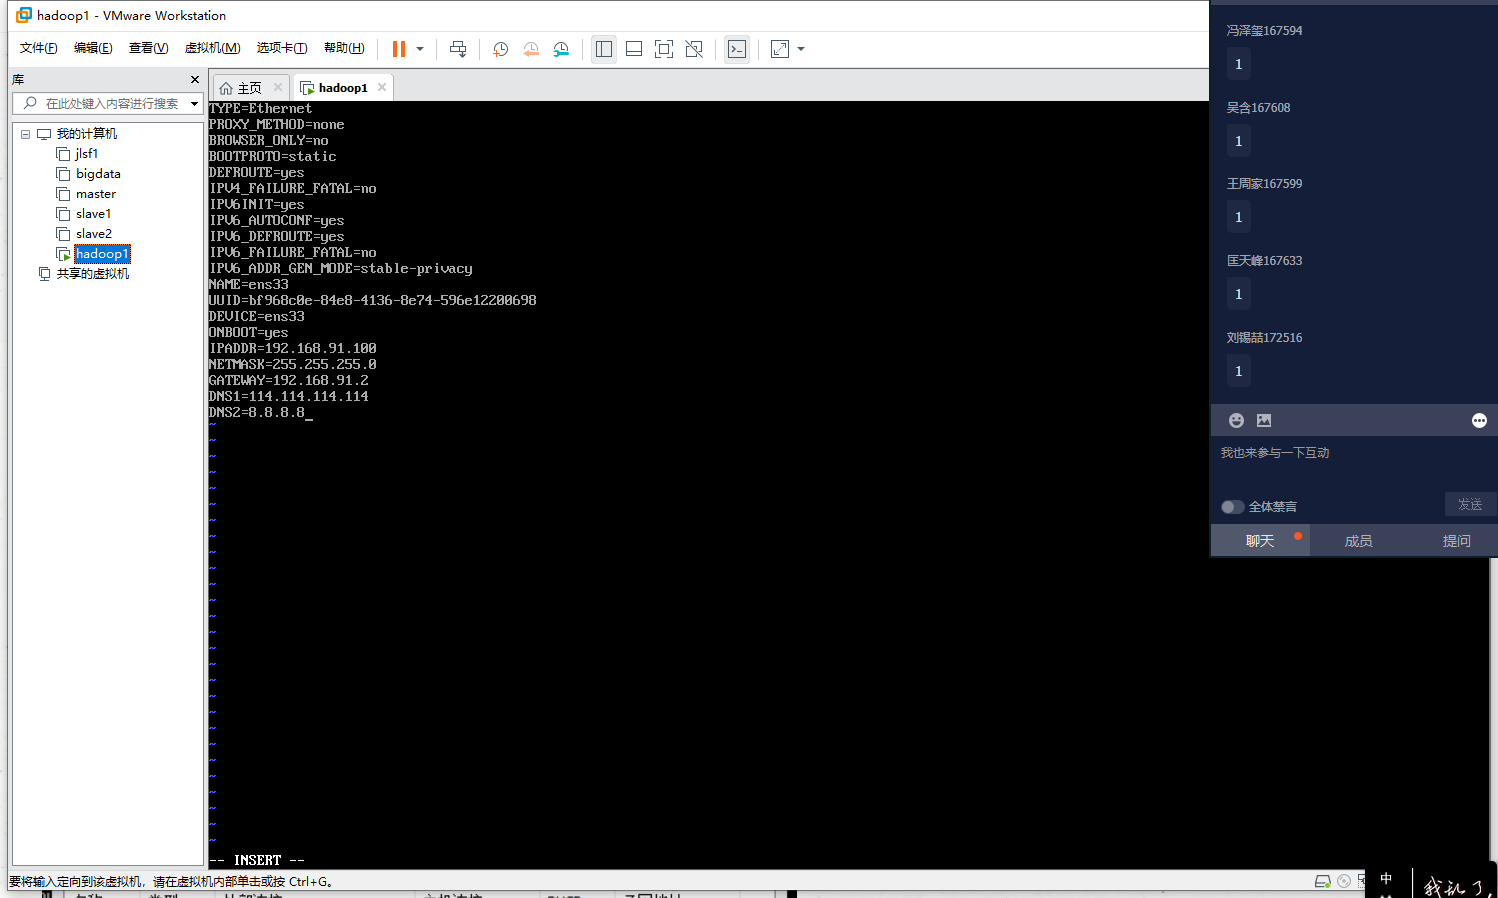
Task: Open the 查看(V) menu
Action: [148, 48]
